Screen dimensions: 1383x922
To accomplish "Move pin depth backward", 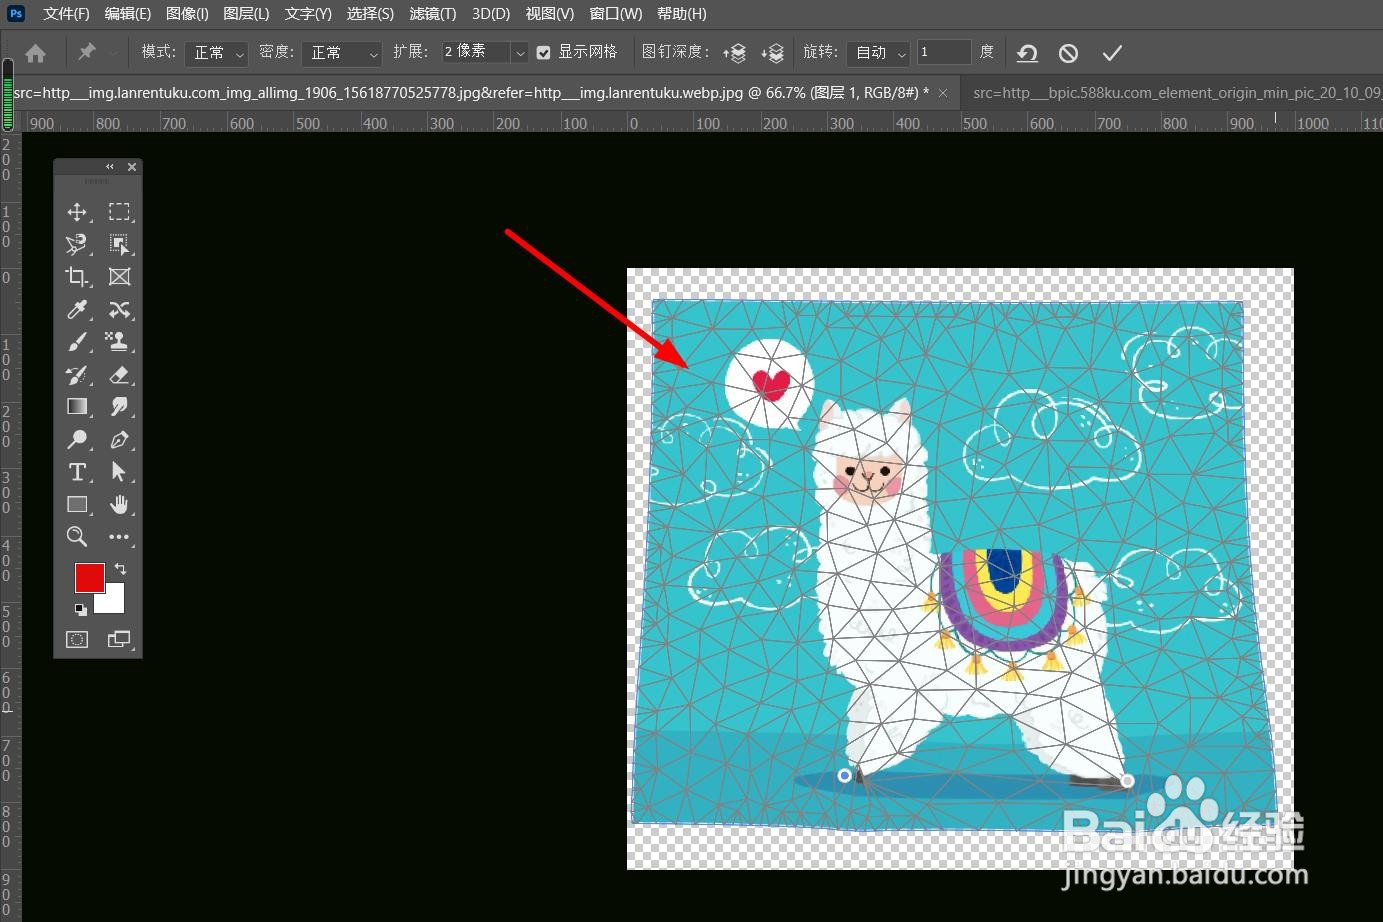I will click(772, 53).
